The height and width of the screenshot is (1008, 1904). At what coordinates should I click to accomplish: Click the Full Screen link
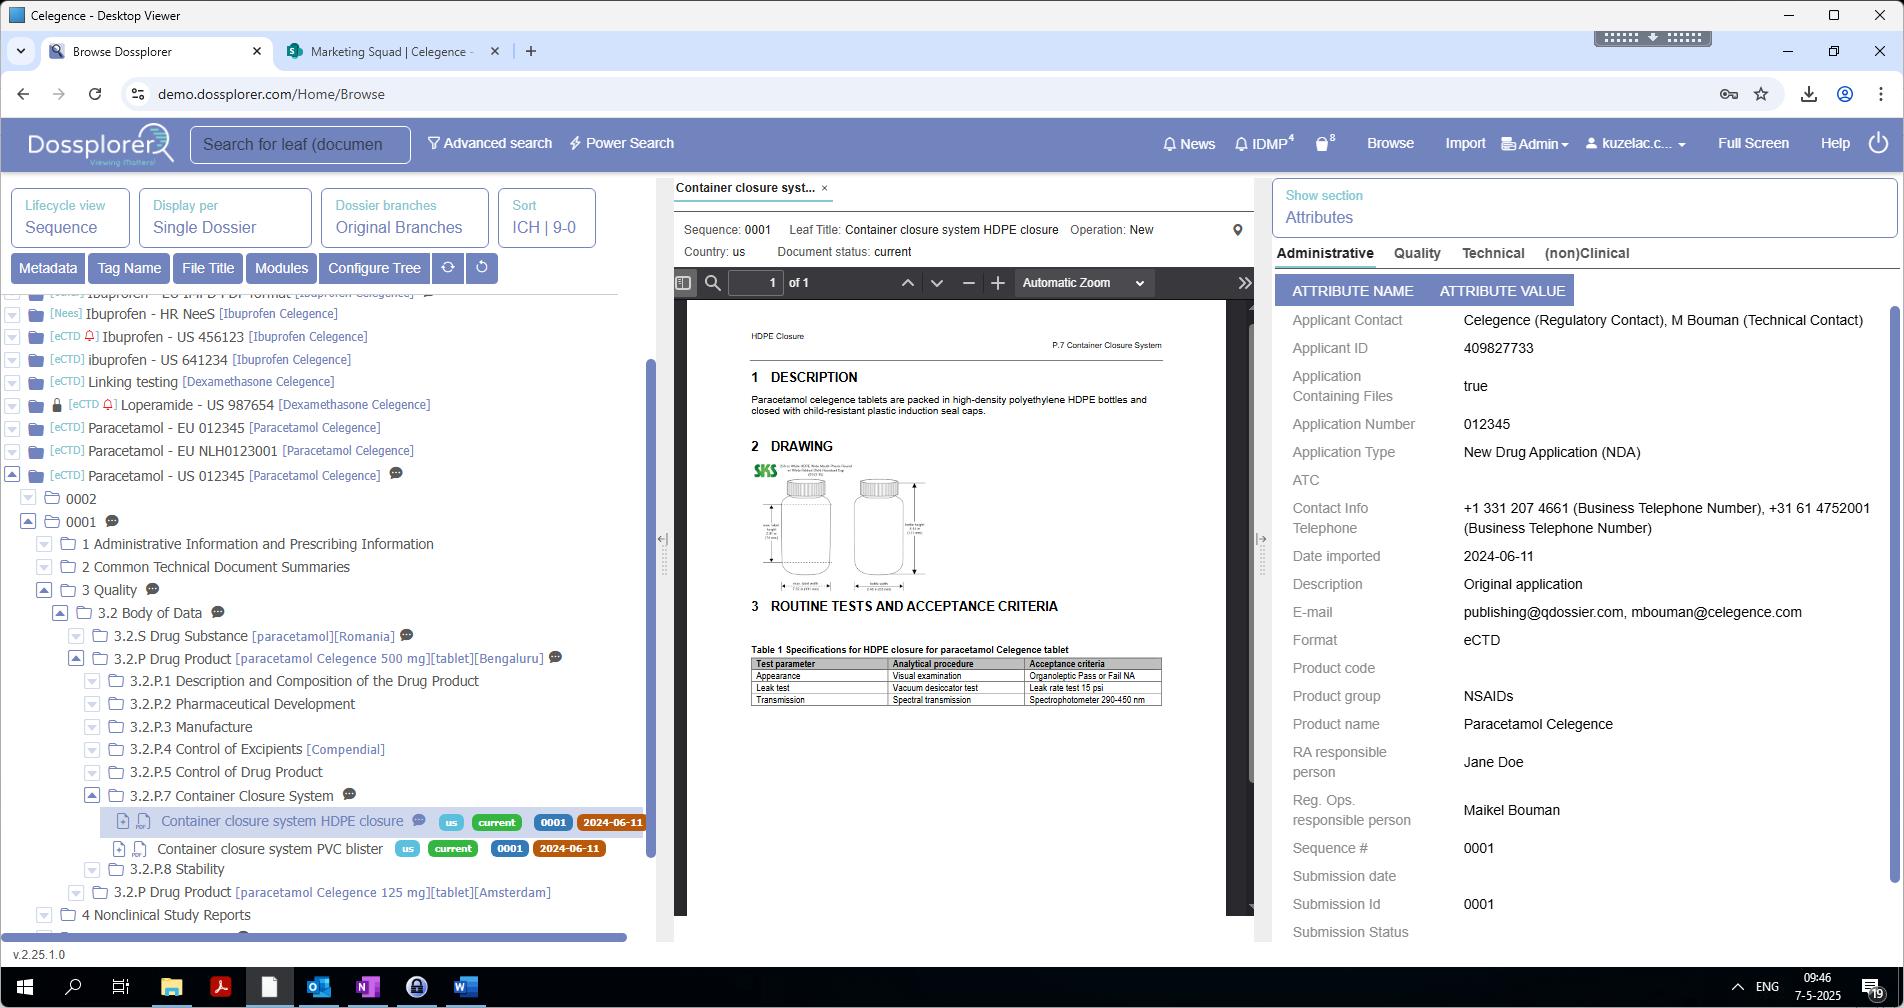pyautogui.click(x=1753, y=143)
